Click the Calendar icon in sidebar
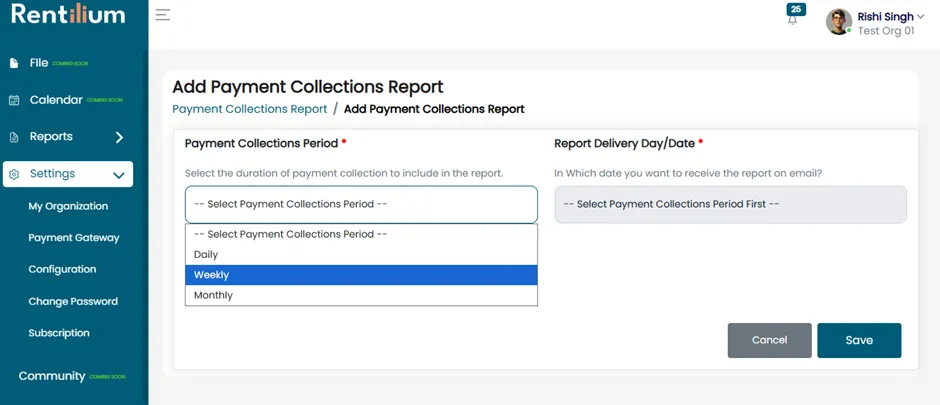 point(14,101)
